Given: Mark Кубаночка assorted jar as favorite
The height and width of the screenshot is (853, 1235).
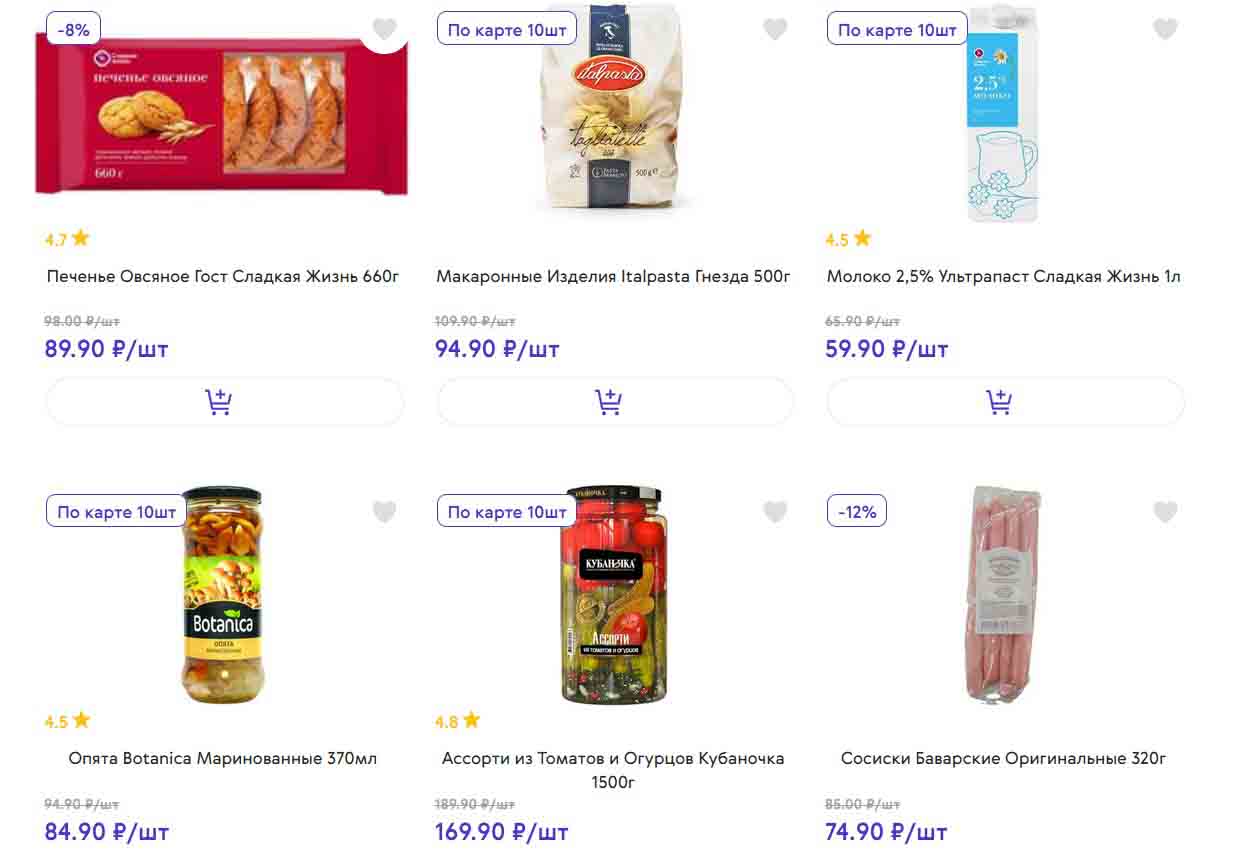Looking at the screenshot, I should 775,512.
